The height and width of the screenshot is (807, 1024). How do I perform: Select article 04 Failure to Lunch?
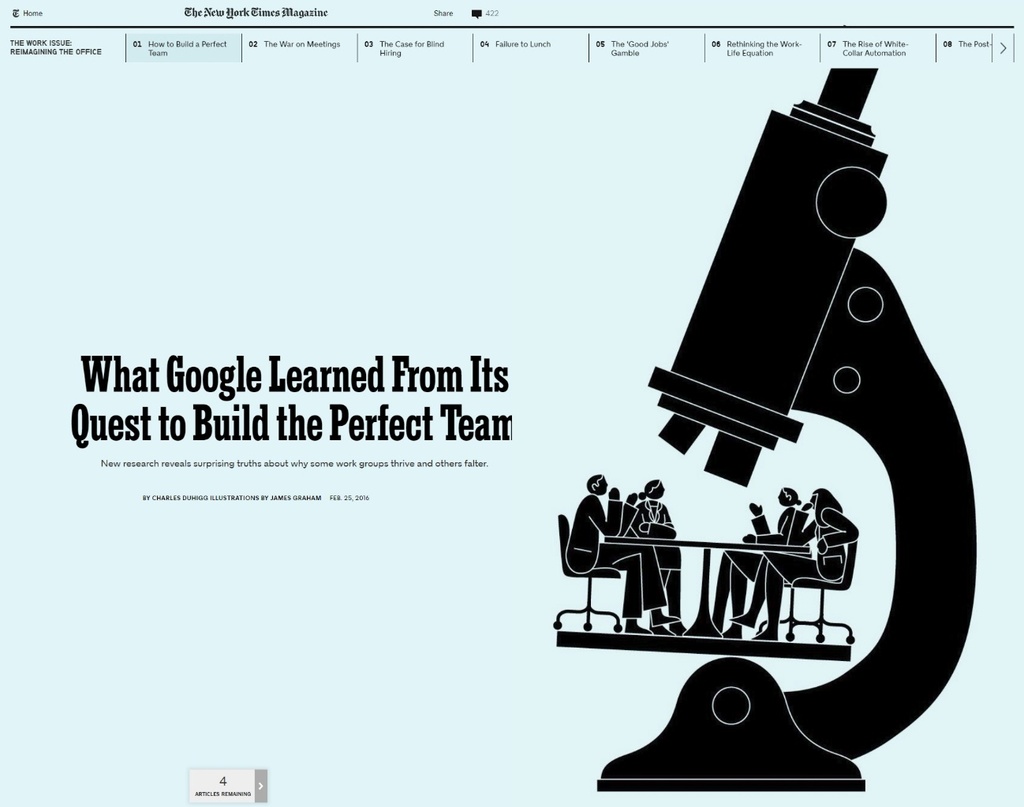(x=531, y=48)
